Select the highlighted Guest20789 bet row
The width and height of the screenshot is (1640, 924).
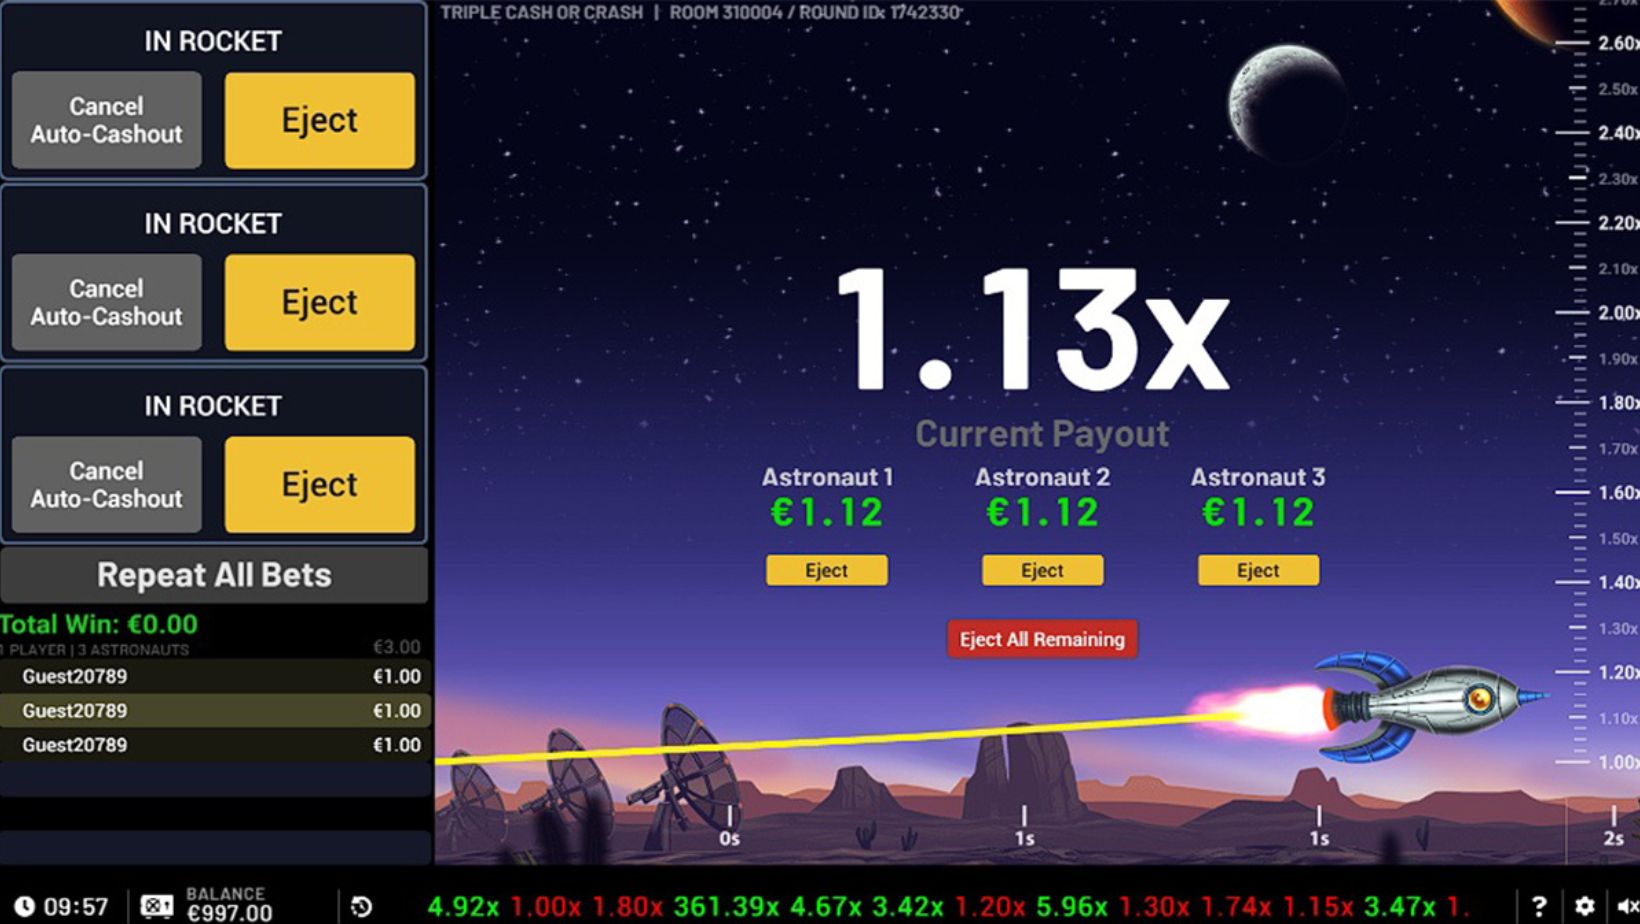pos(214,710)
